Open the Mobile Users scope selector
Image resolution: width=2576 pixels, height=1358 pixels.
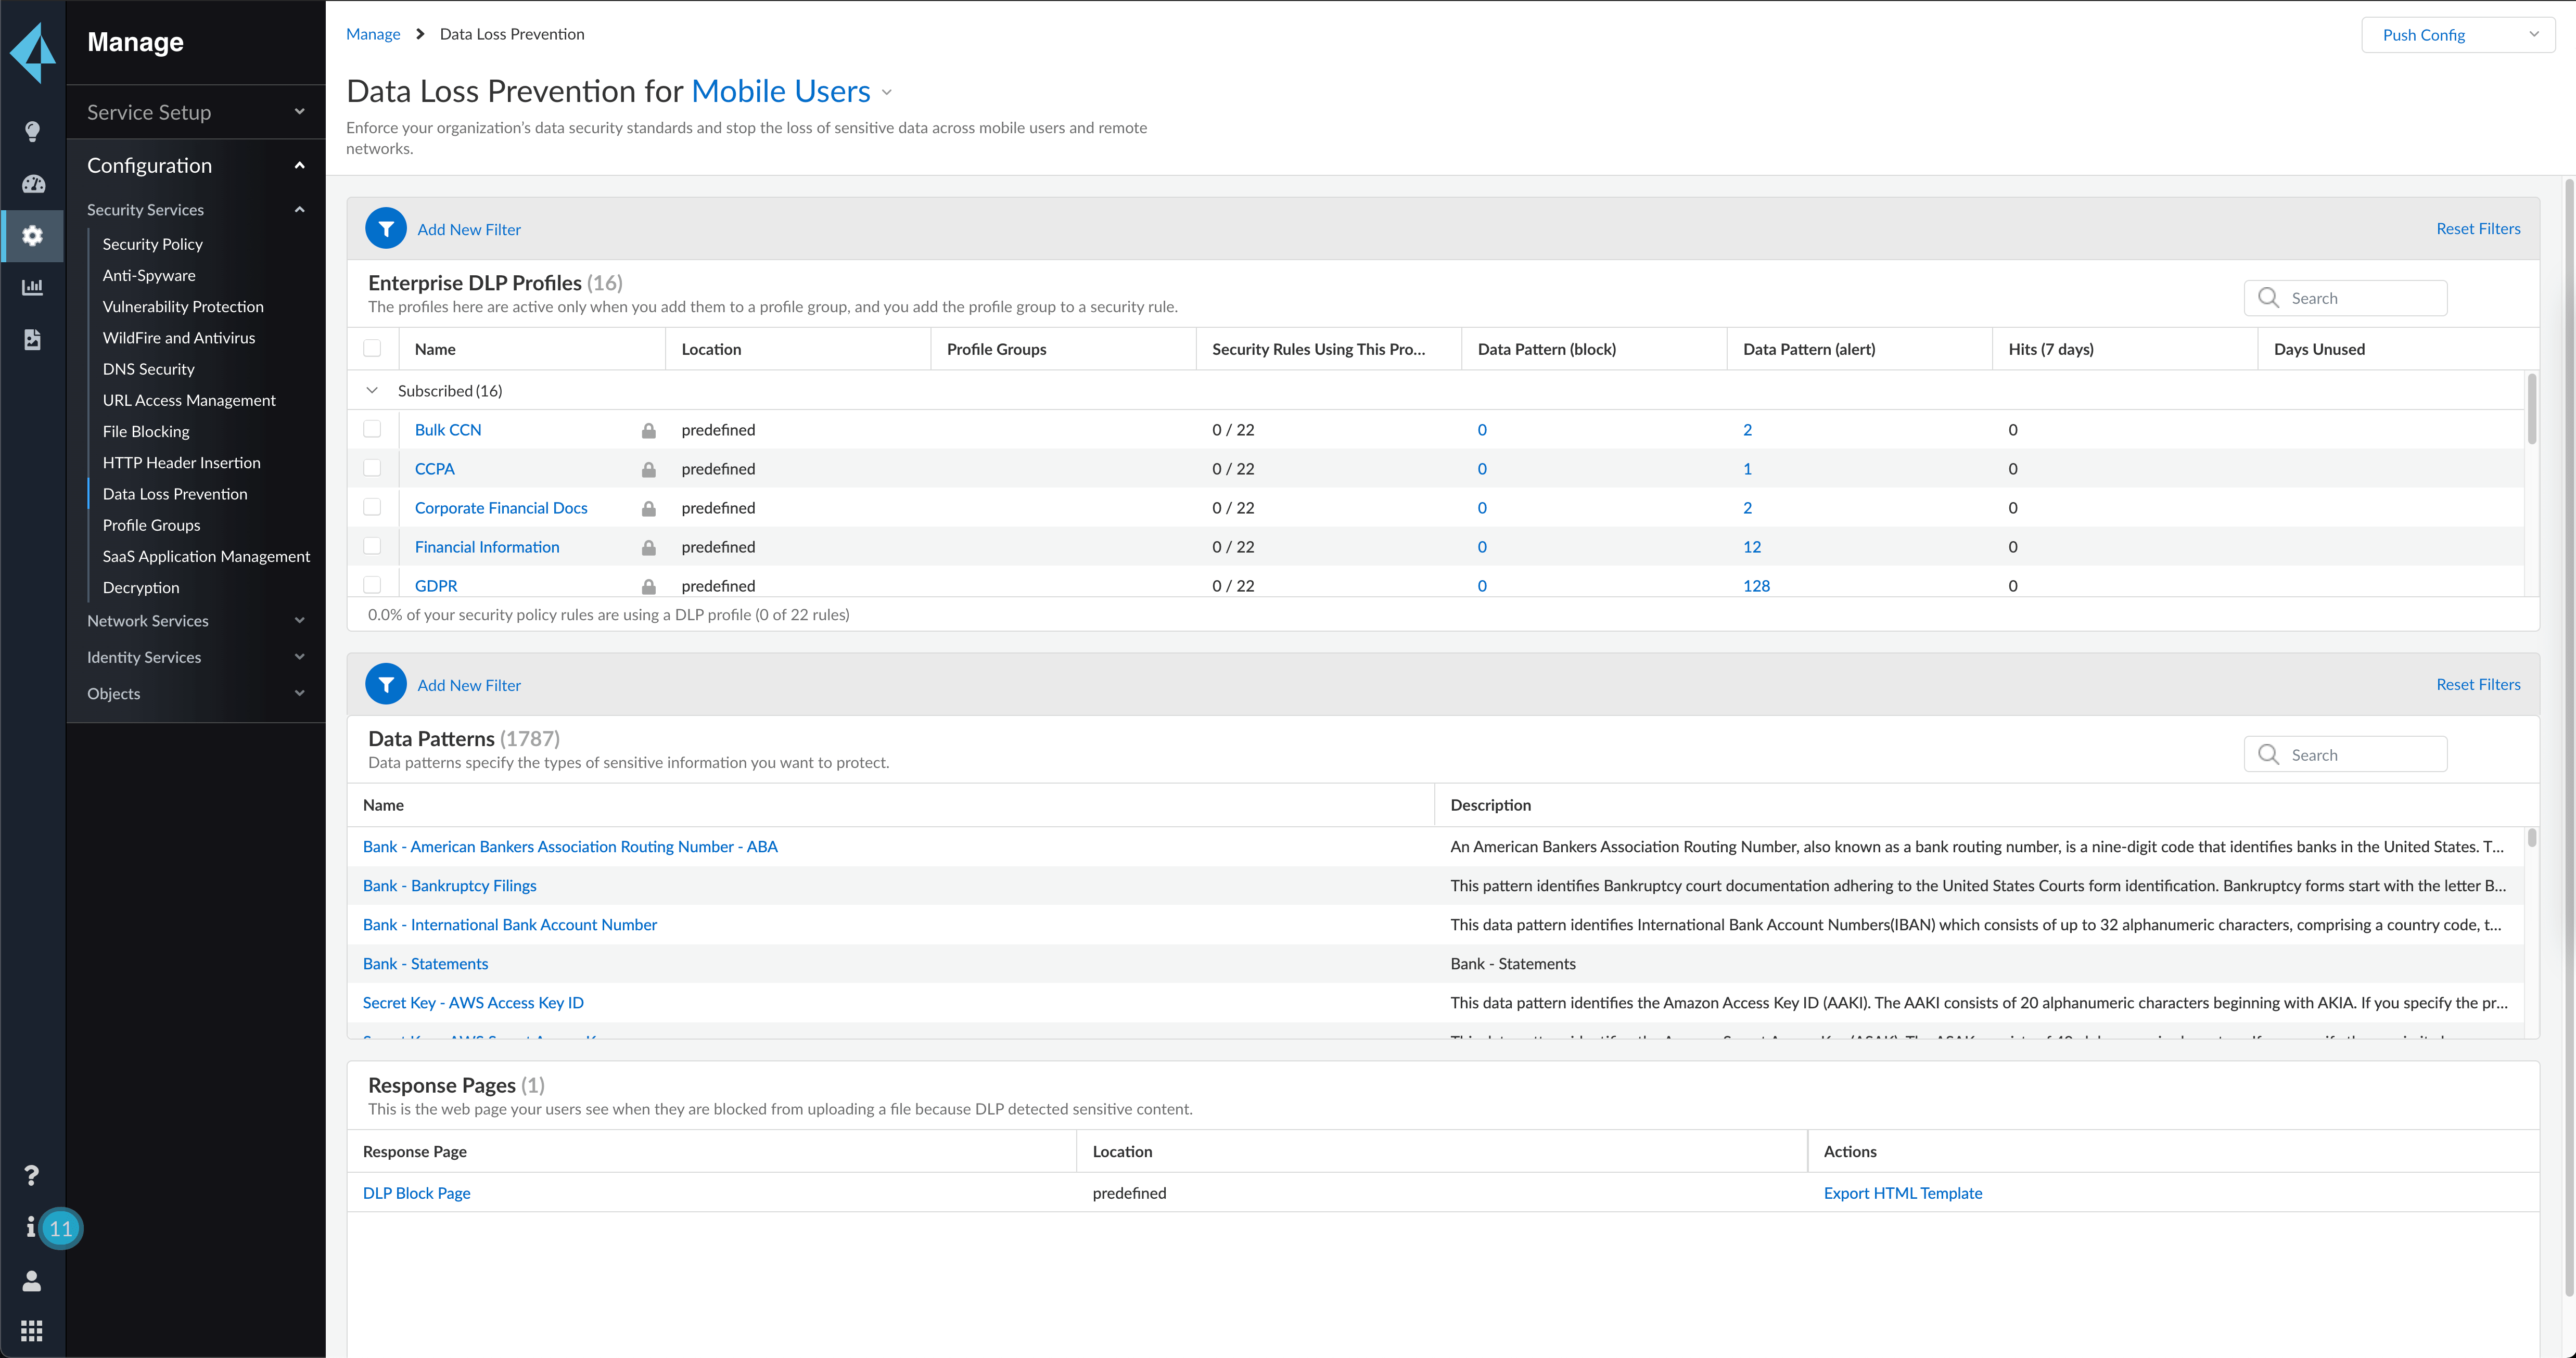click(x=781, y=90)
